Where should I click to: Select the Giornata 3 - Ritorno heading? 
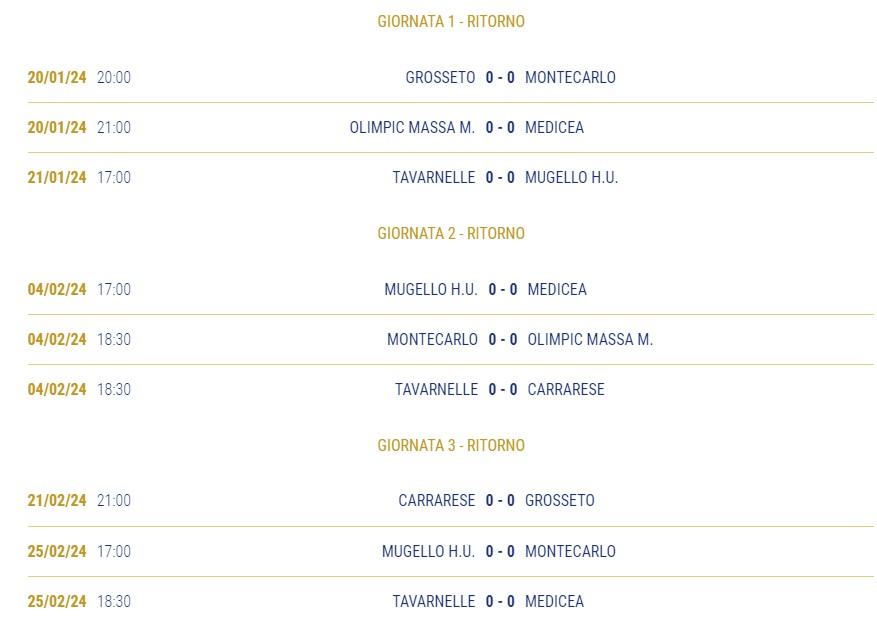pos(451,445)
